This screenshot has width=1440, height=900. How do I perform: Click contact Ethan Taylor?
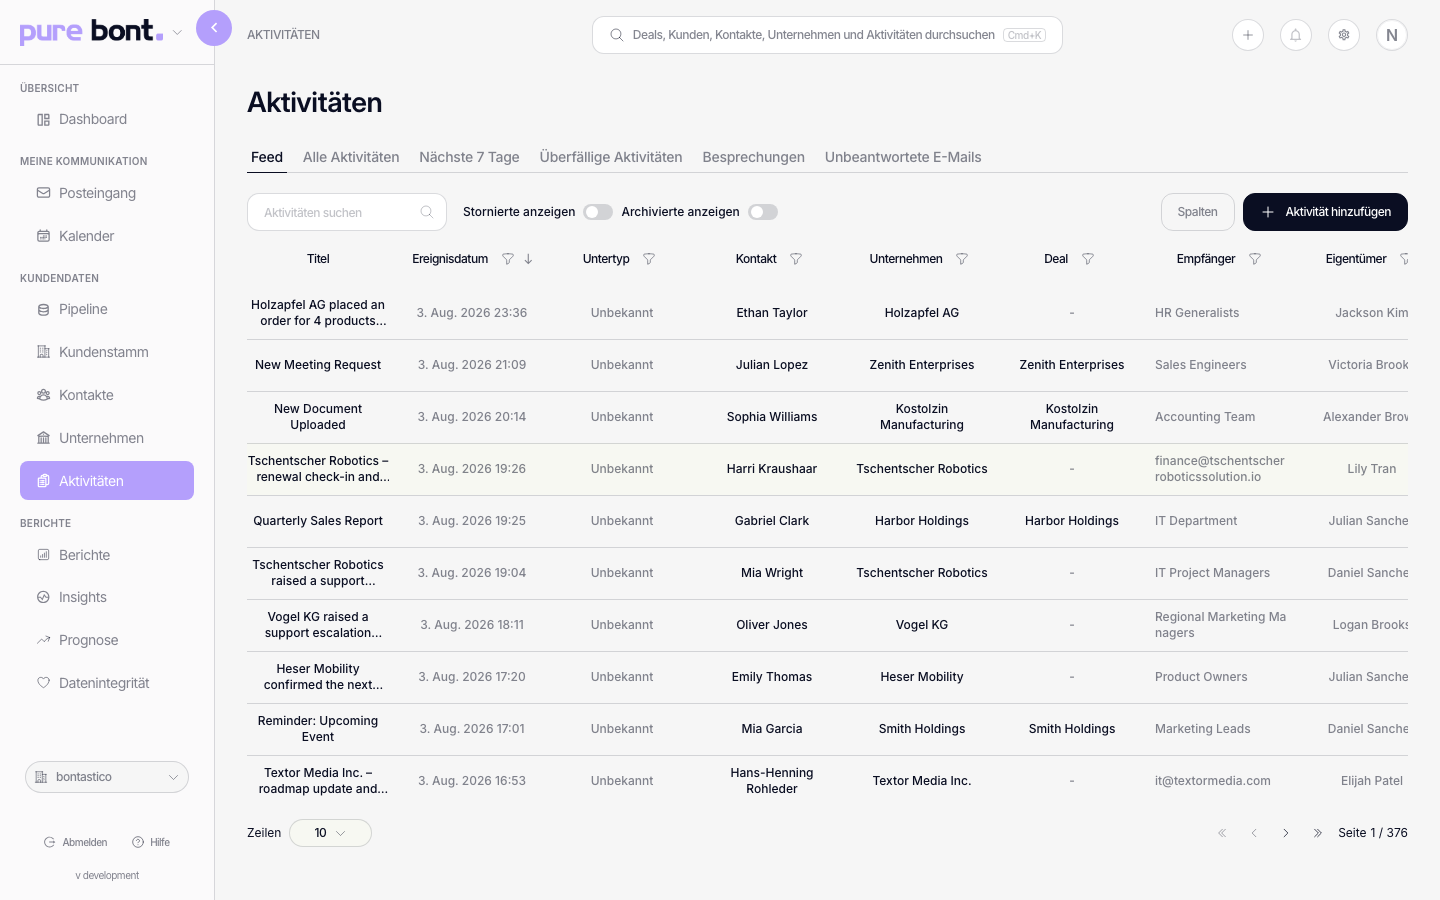click(x=772, y=313)
